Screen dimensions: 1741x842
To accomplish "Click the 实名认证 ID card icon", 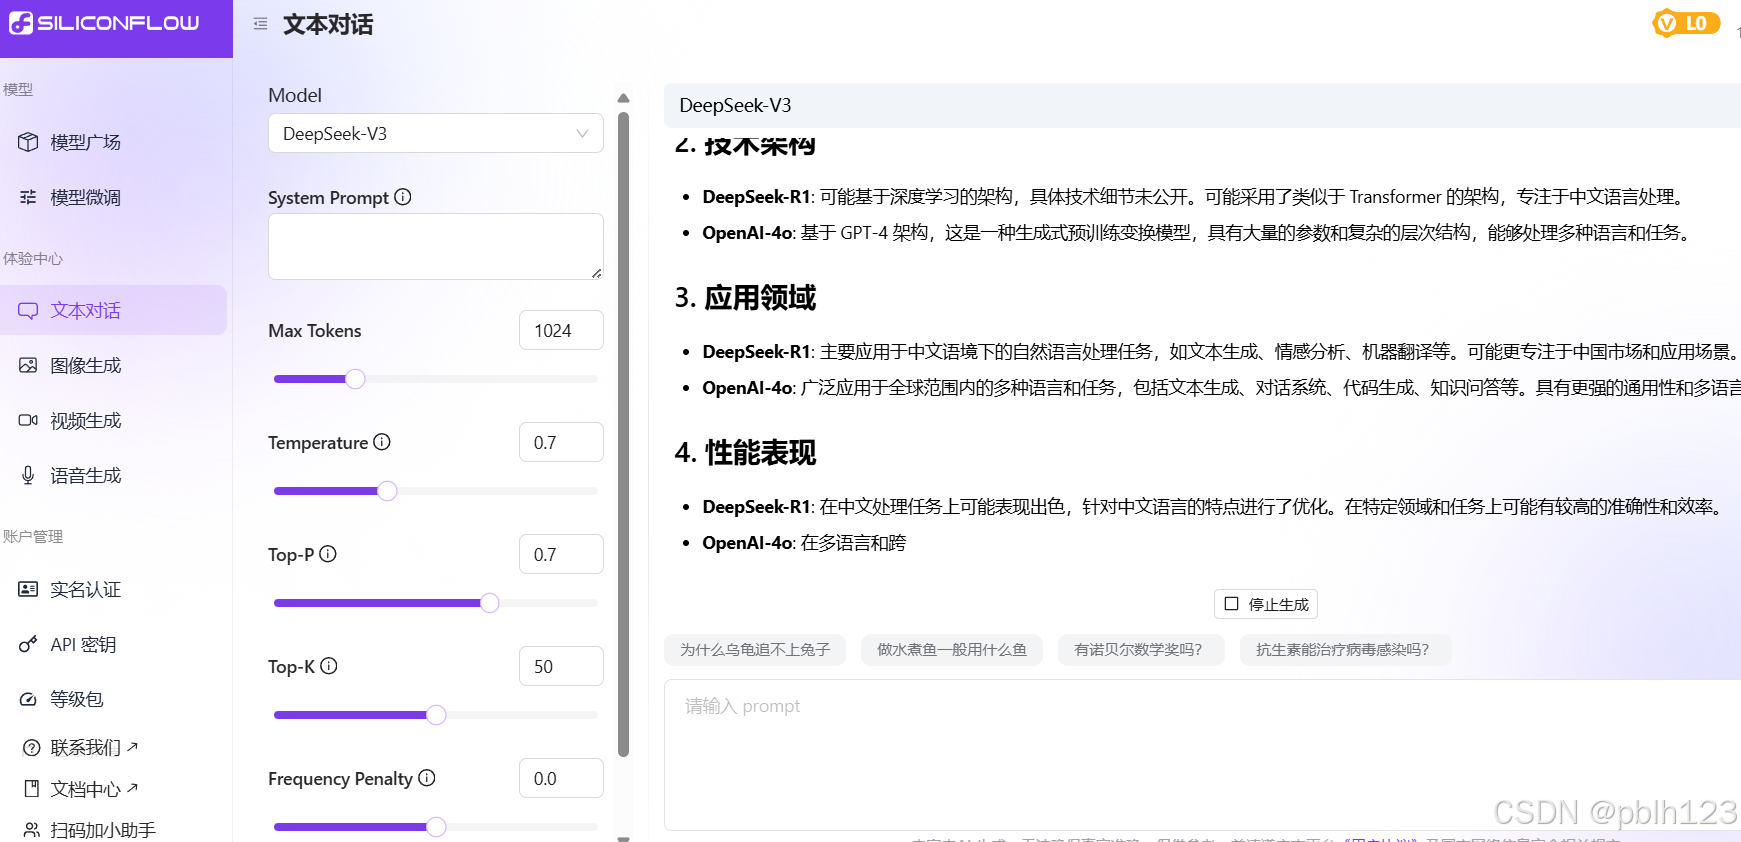I will click(28, 589).
